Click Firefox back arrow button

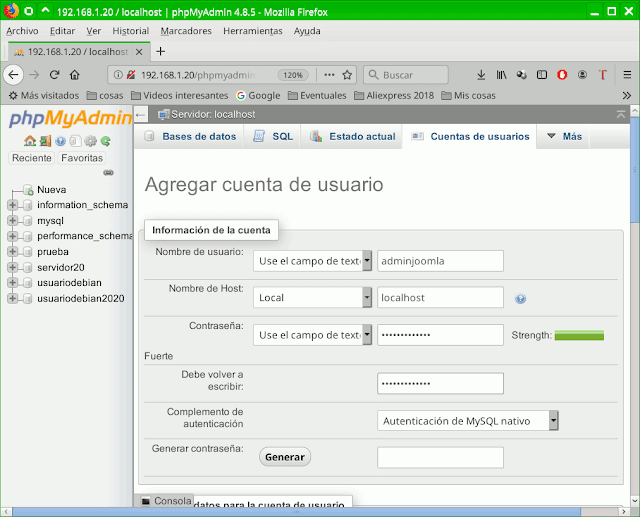[x=13, y=75]
